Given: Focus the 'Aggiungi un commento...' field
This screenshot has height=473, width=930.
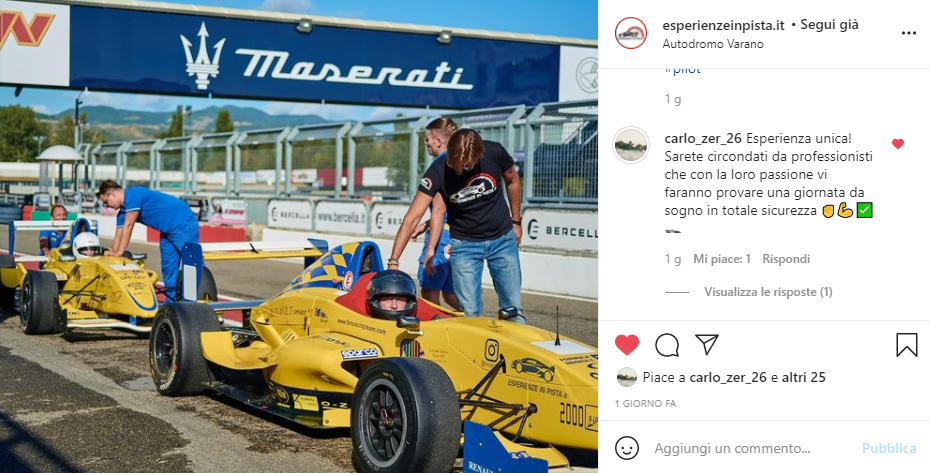Looking at the screenshot, I should (750, 448).
